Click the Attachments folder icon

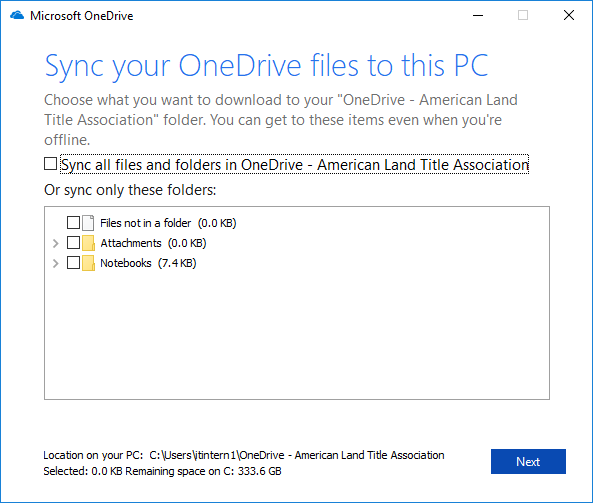88,243
